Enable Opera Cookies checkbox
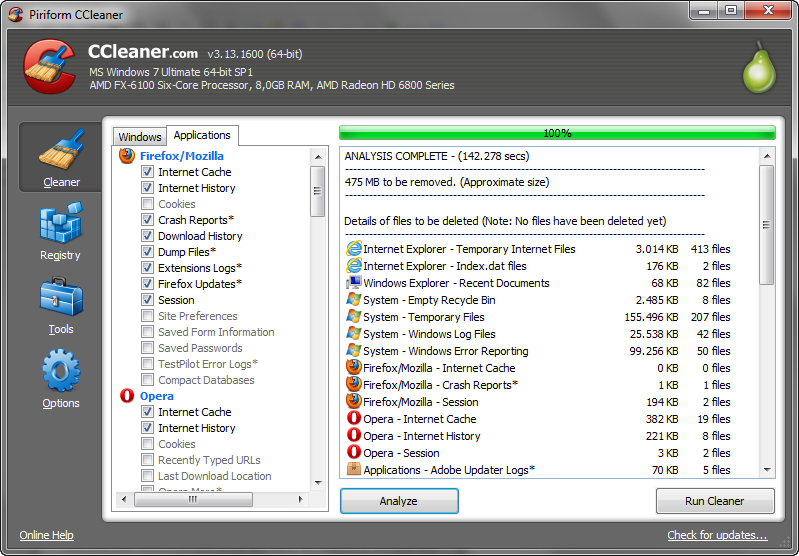Screen dimensions: 799x556 coord(147,444)
